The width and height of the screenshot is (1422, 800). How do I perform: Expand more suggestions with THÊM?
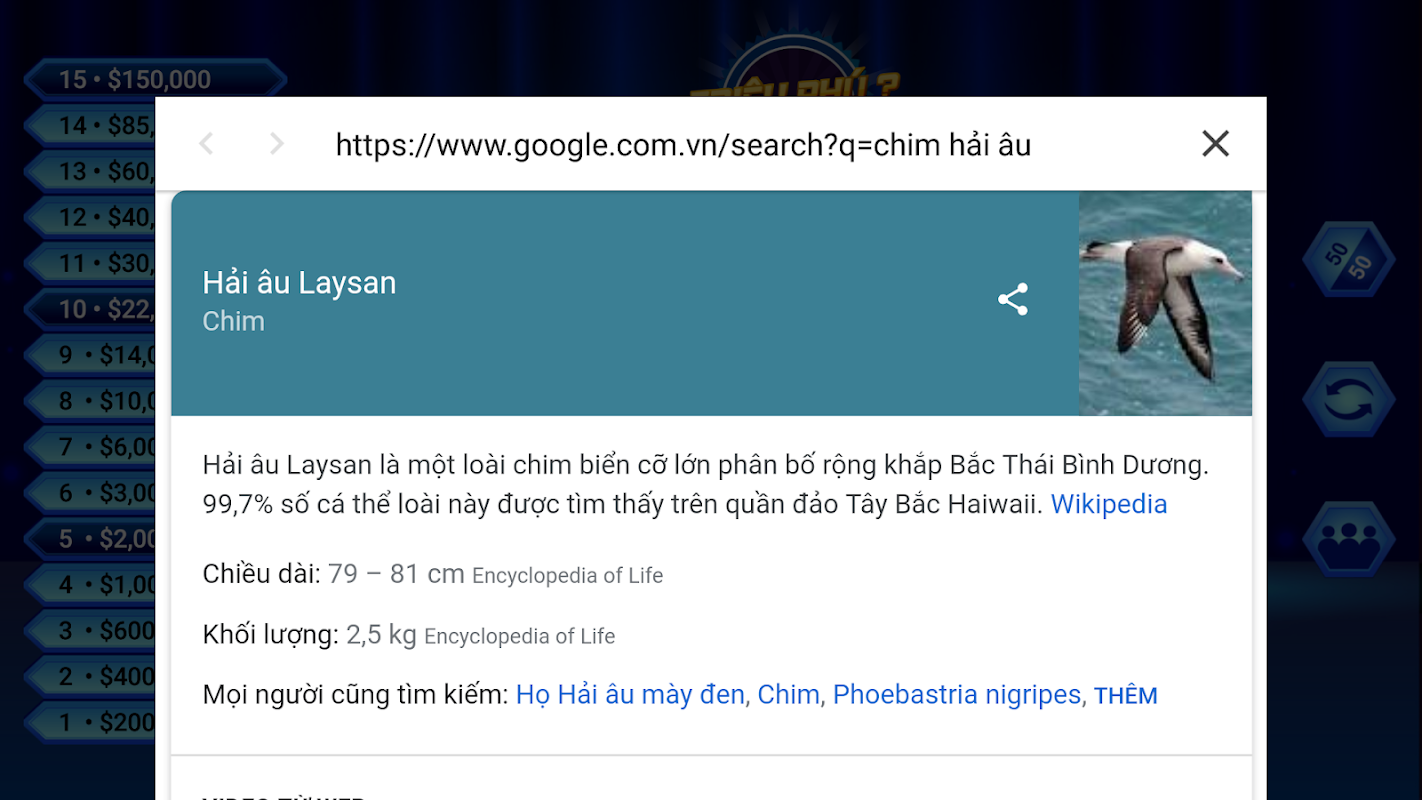coord(1126,696)
